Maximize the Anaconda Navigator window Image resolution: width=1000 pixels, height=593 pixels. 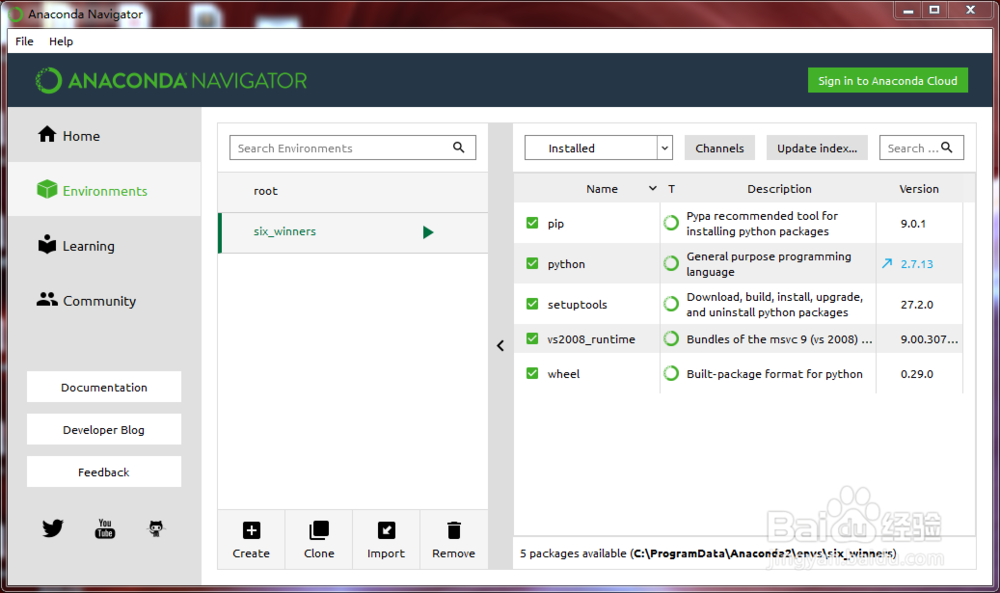point(934,10)
